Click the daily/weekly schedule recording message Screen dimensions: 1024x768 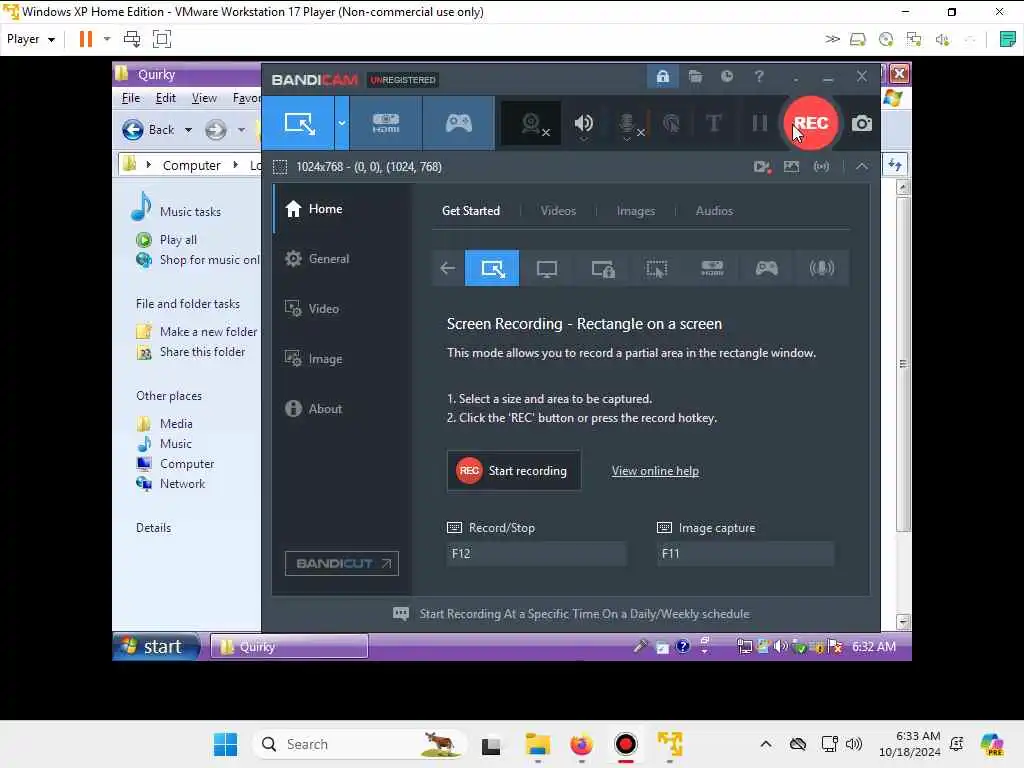[x=584, y=614]
